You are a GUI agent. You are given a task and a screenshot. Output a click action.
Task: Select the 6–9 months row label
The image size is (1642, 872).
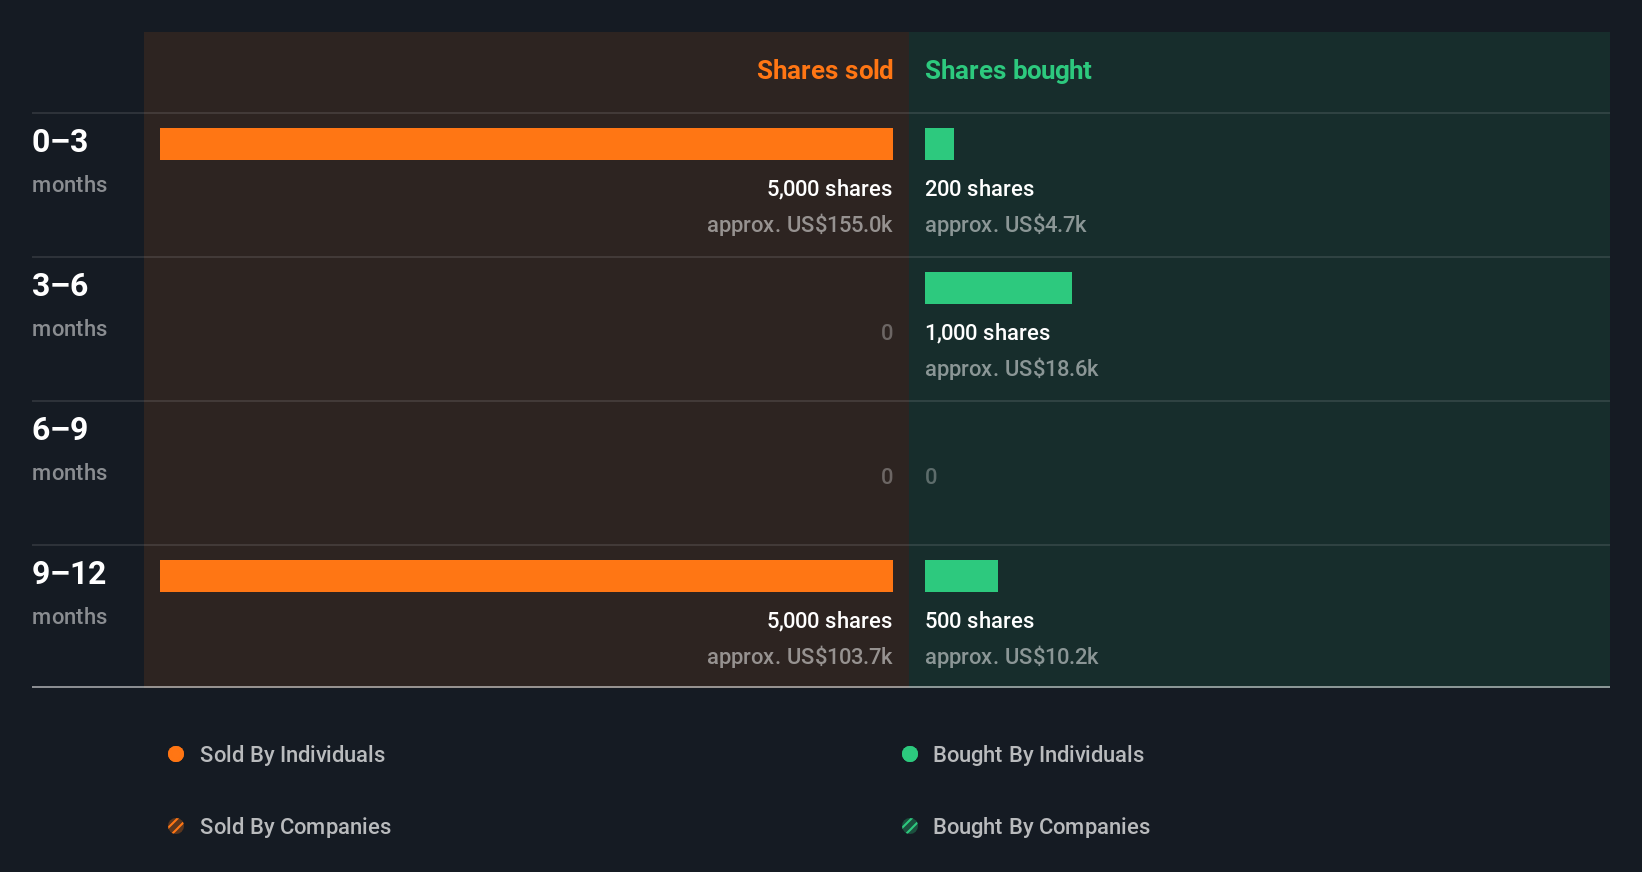point(69,448)
